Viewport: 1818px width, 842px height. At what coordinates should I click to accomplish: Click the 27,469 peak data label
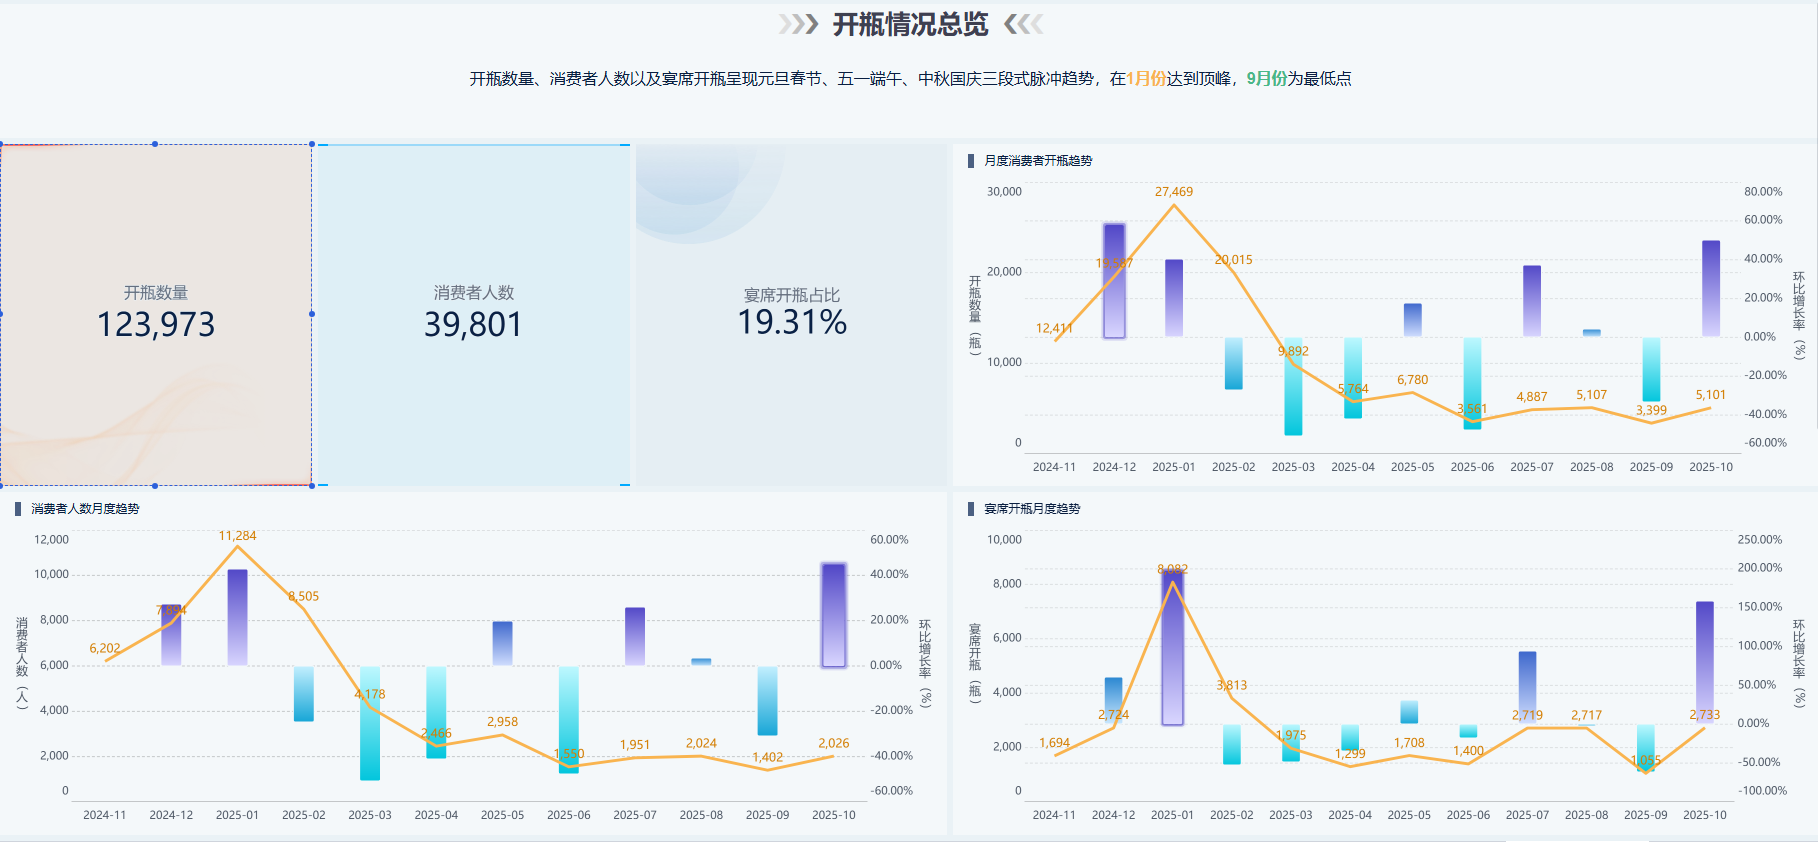coord(1174,192)
